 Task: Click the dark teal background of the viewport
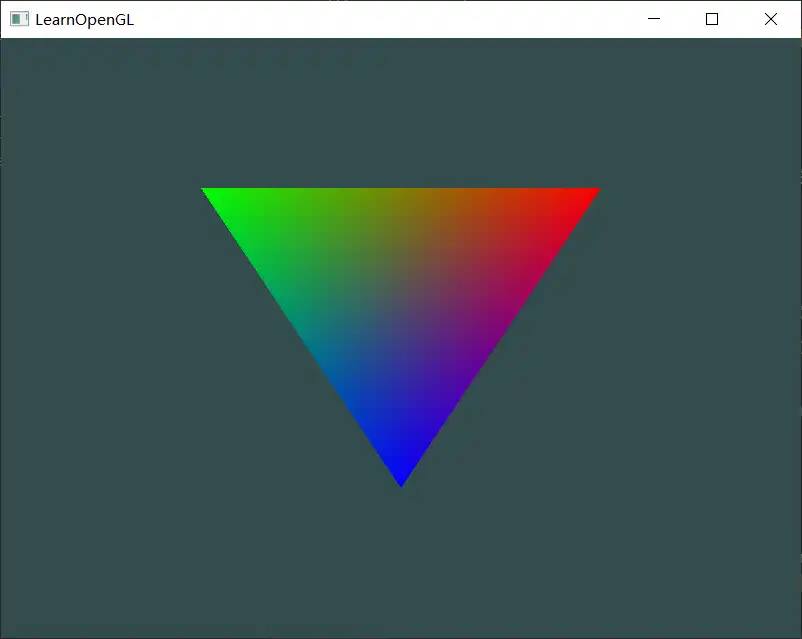tap(120, 550)
